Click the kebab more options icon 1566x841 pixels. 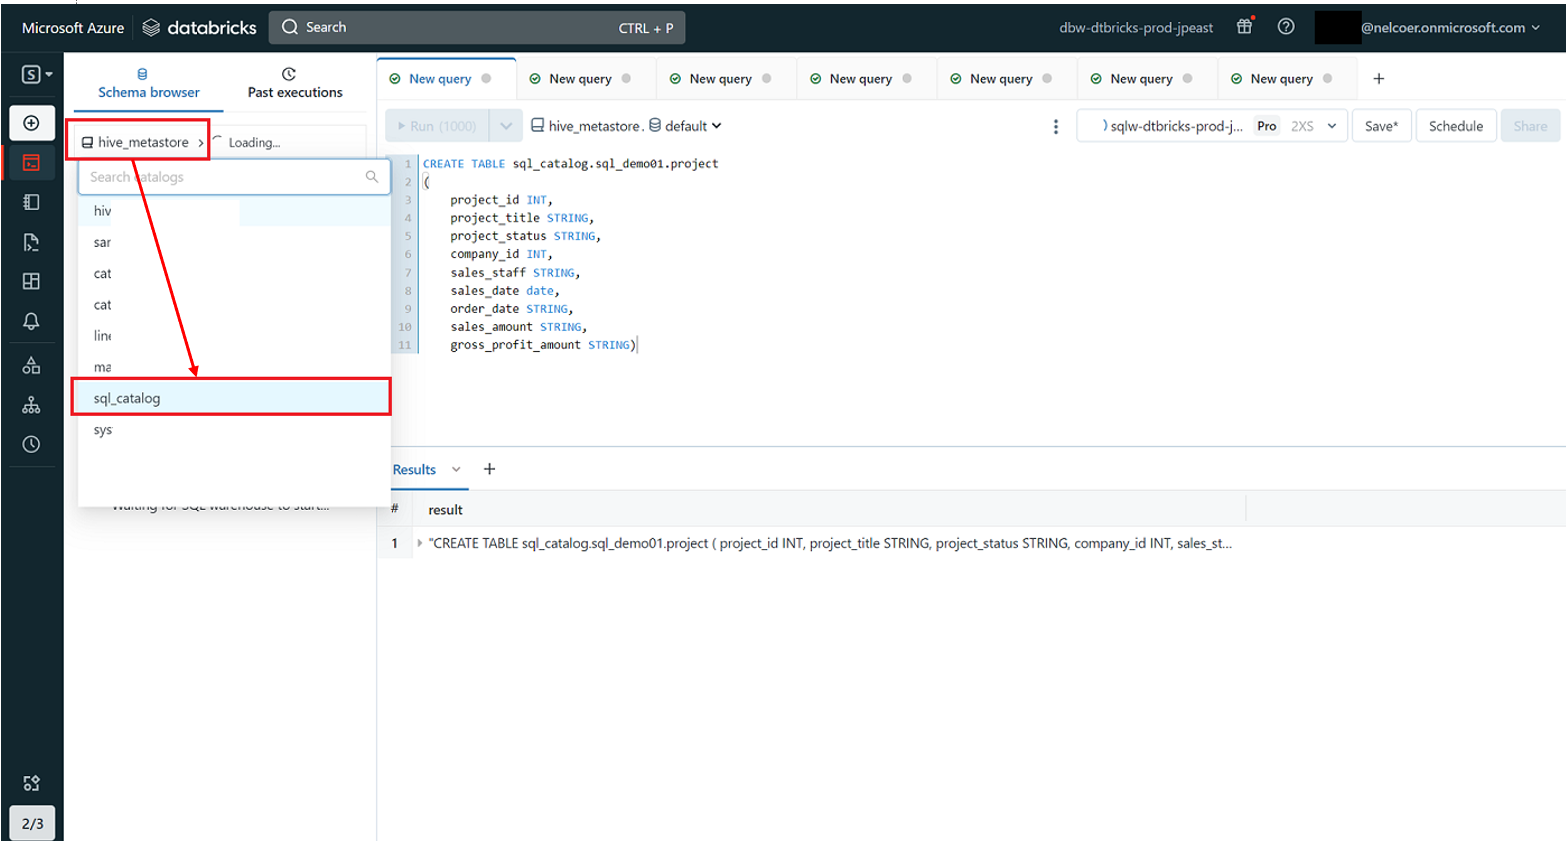click(x=1056, y=126)
